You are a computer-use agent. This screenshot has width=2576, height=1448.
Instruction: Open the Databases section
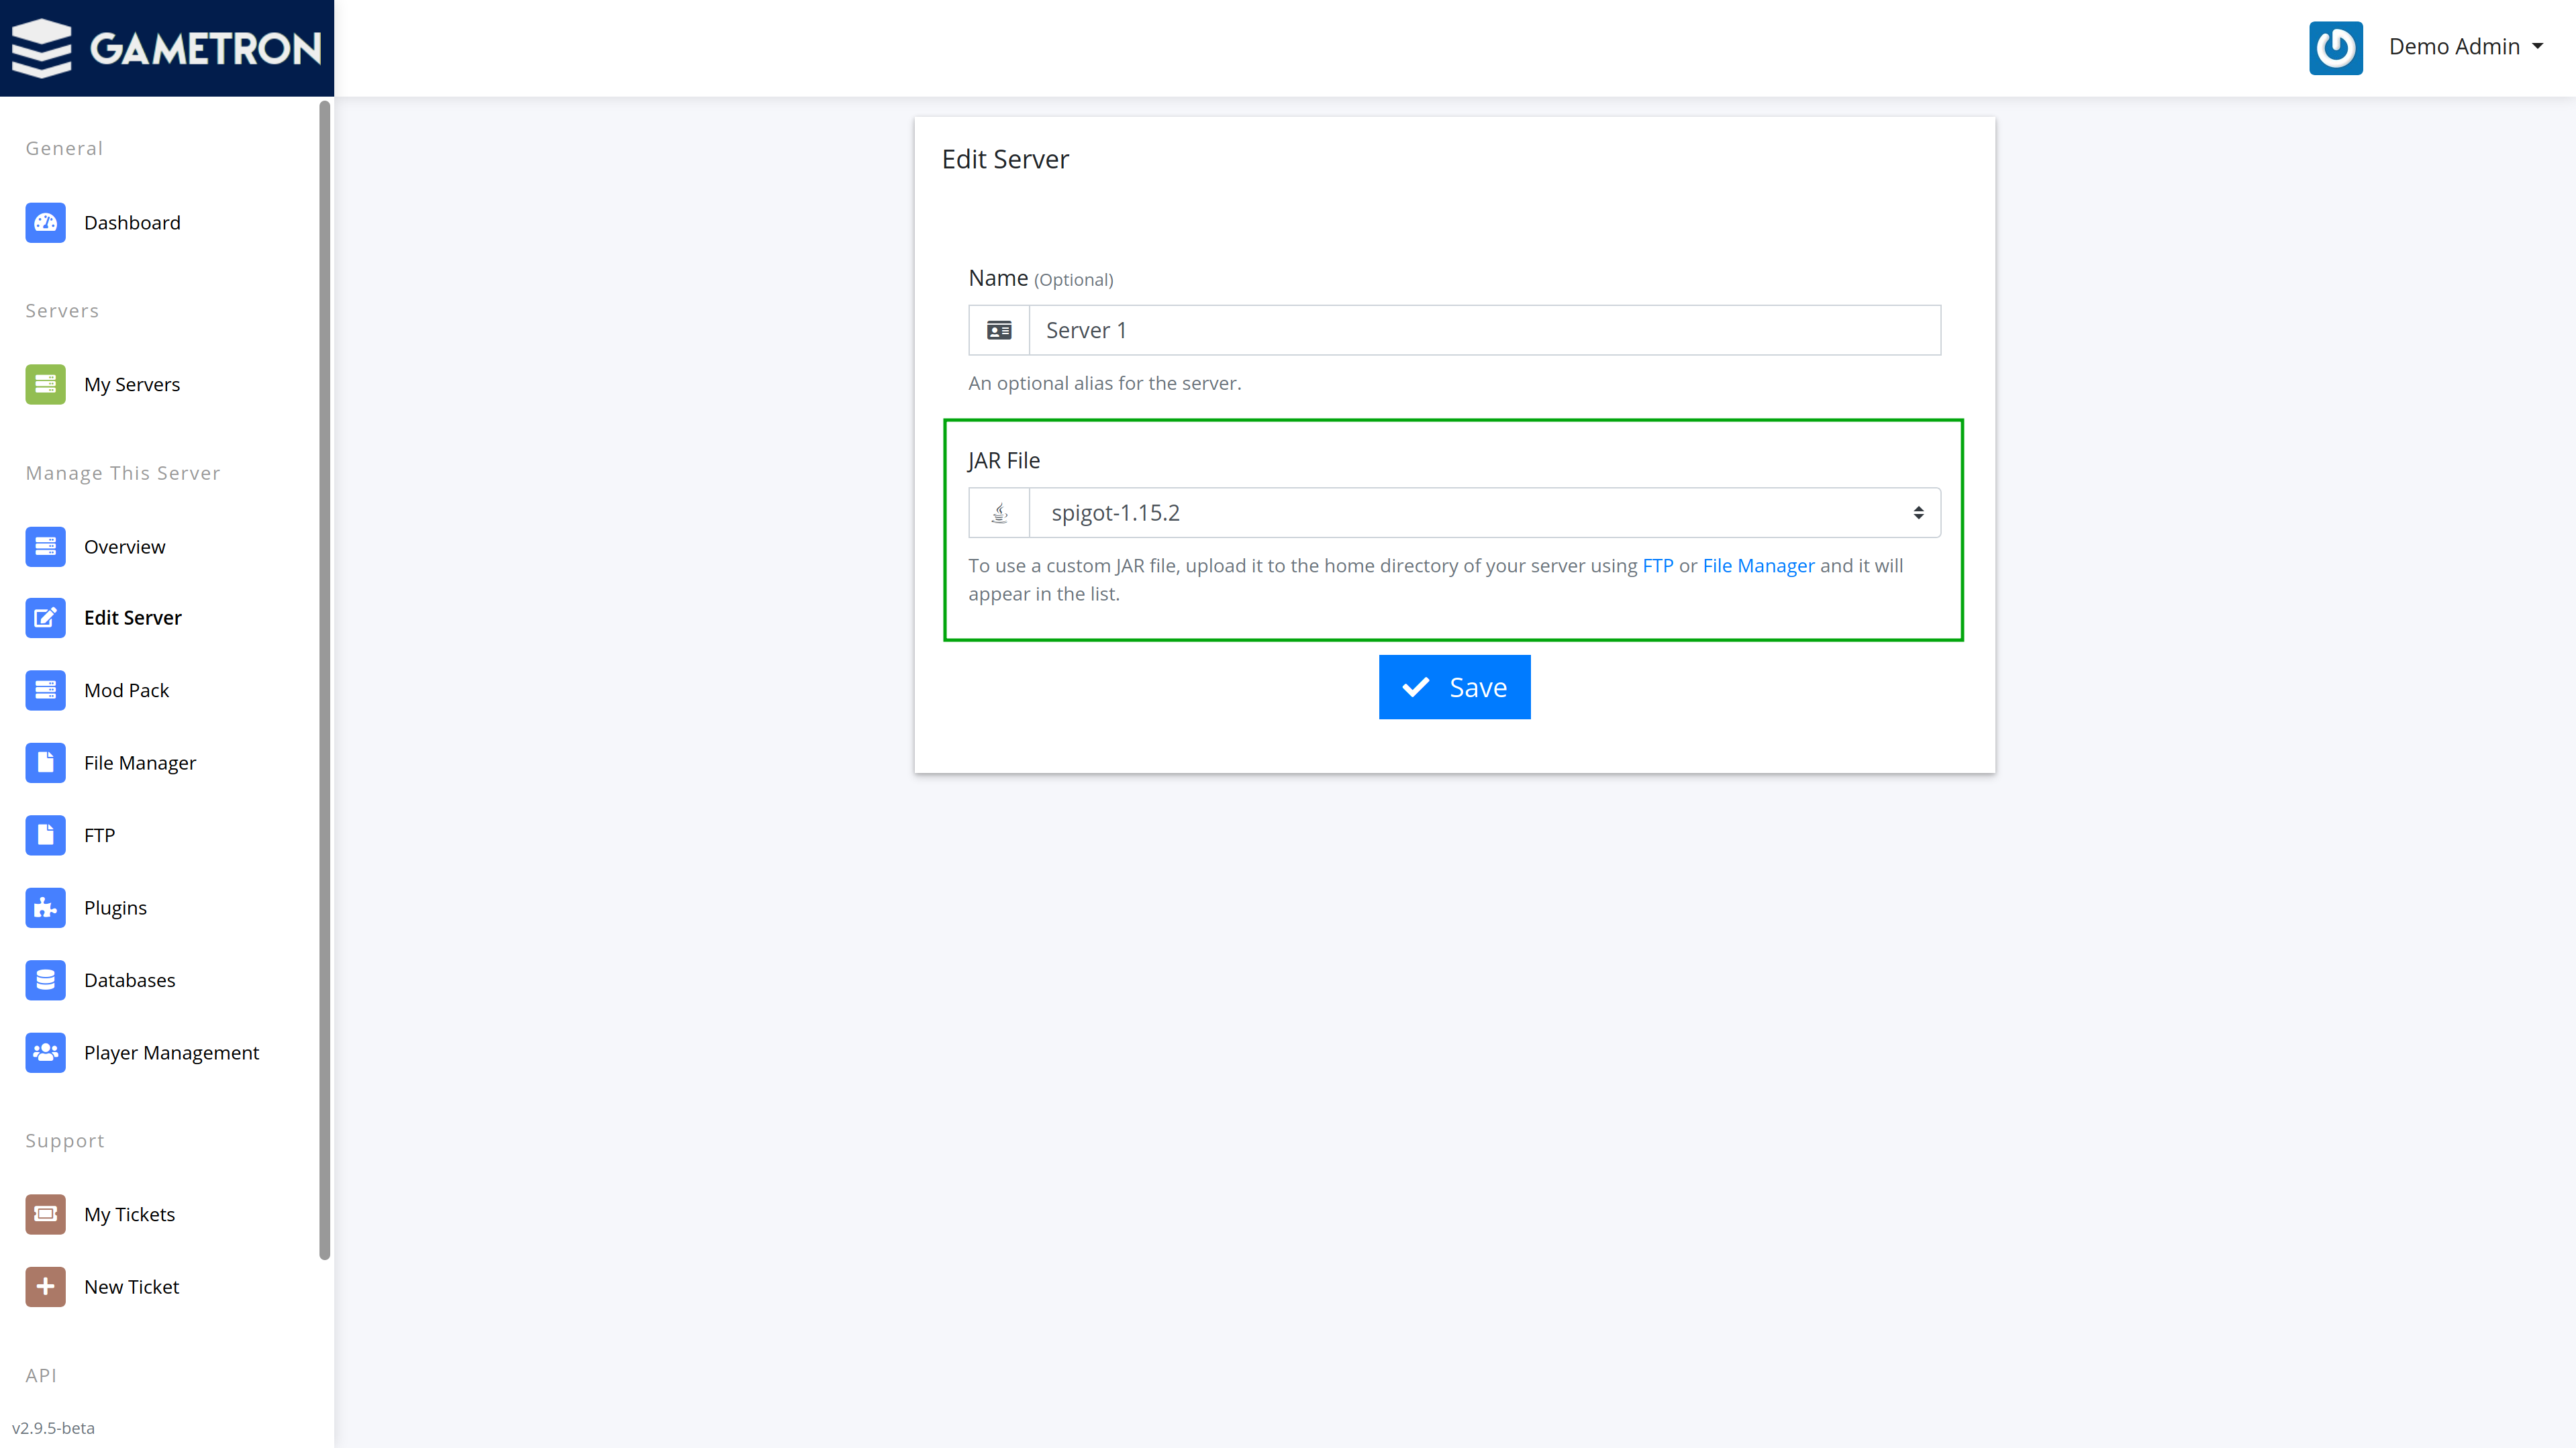click(x=129, y=980)
